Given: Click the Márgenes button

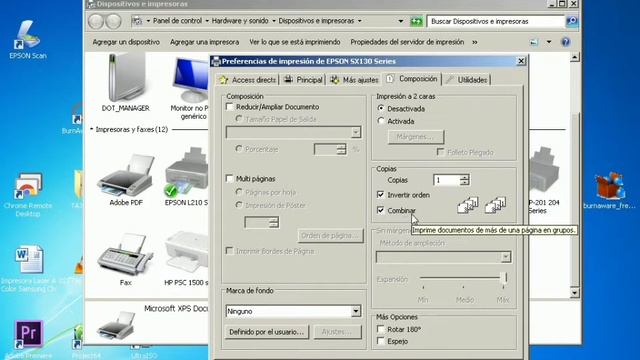Looking at the screenshot, I should point(416,137).
